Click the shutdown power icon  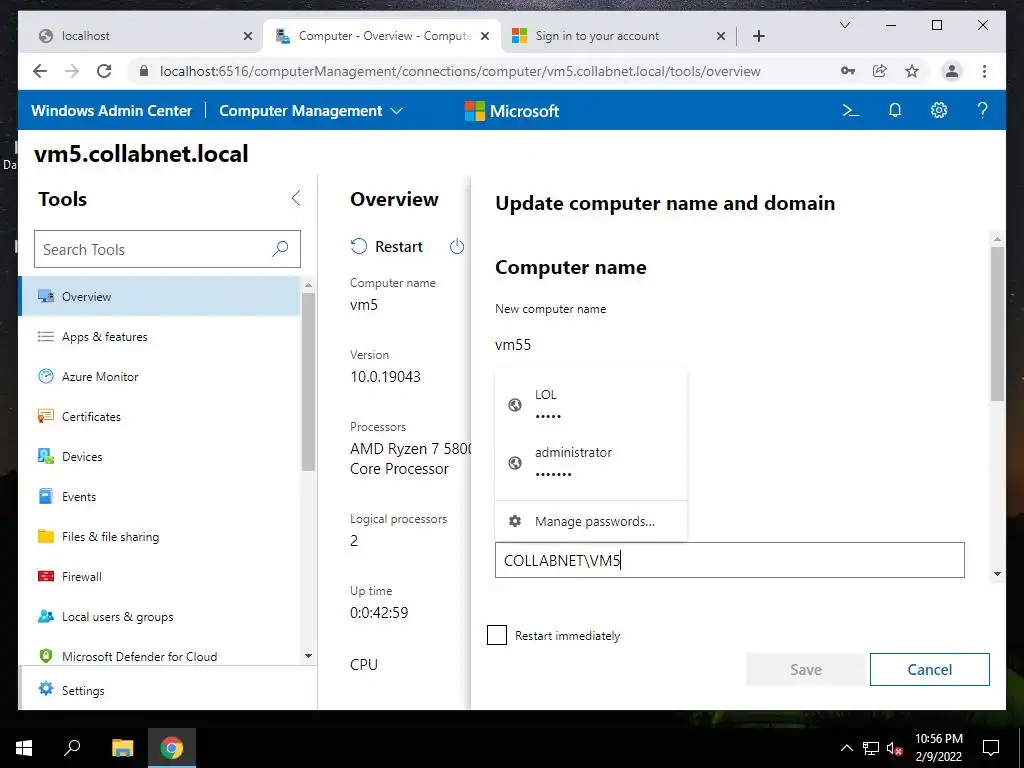457,246
